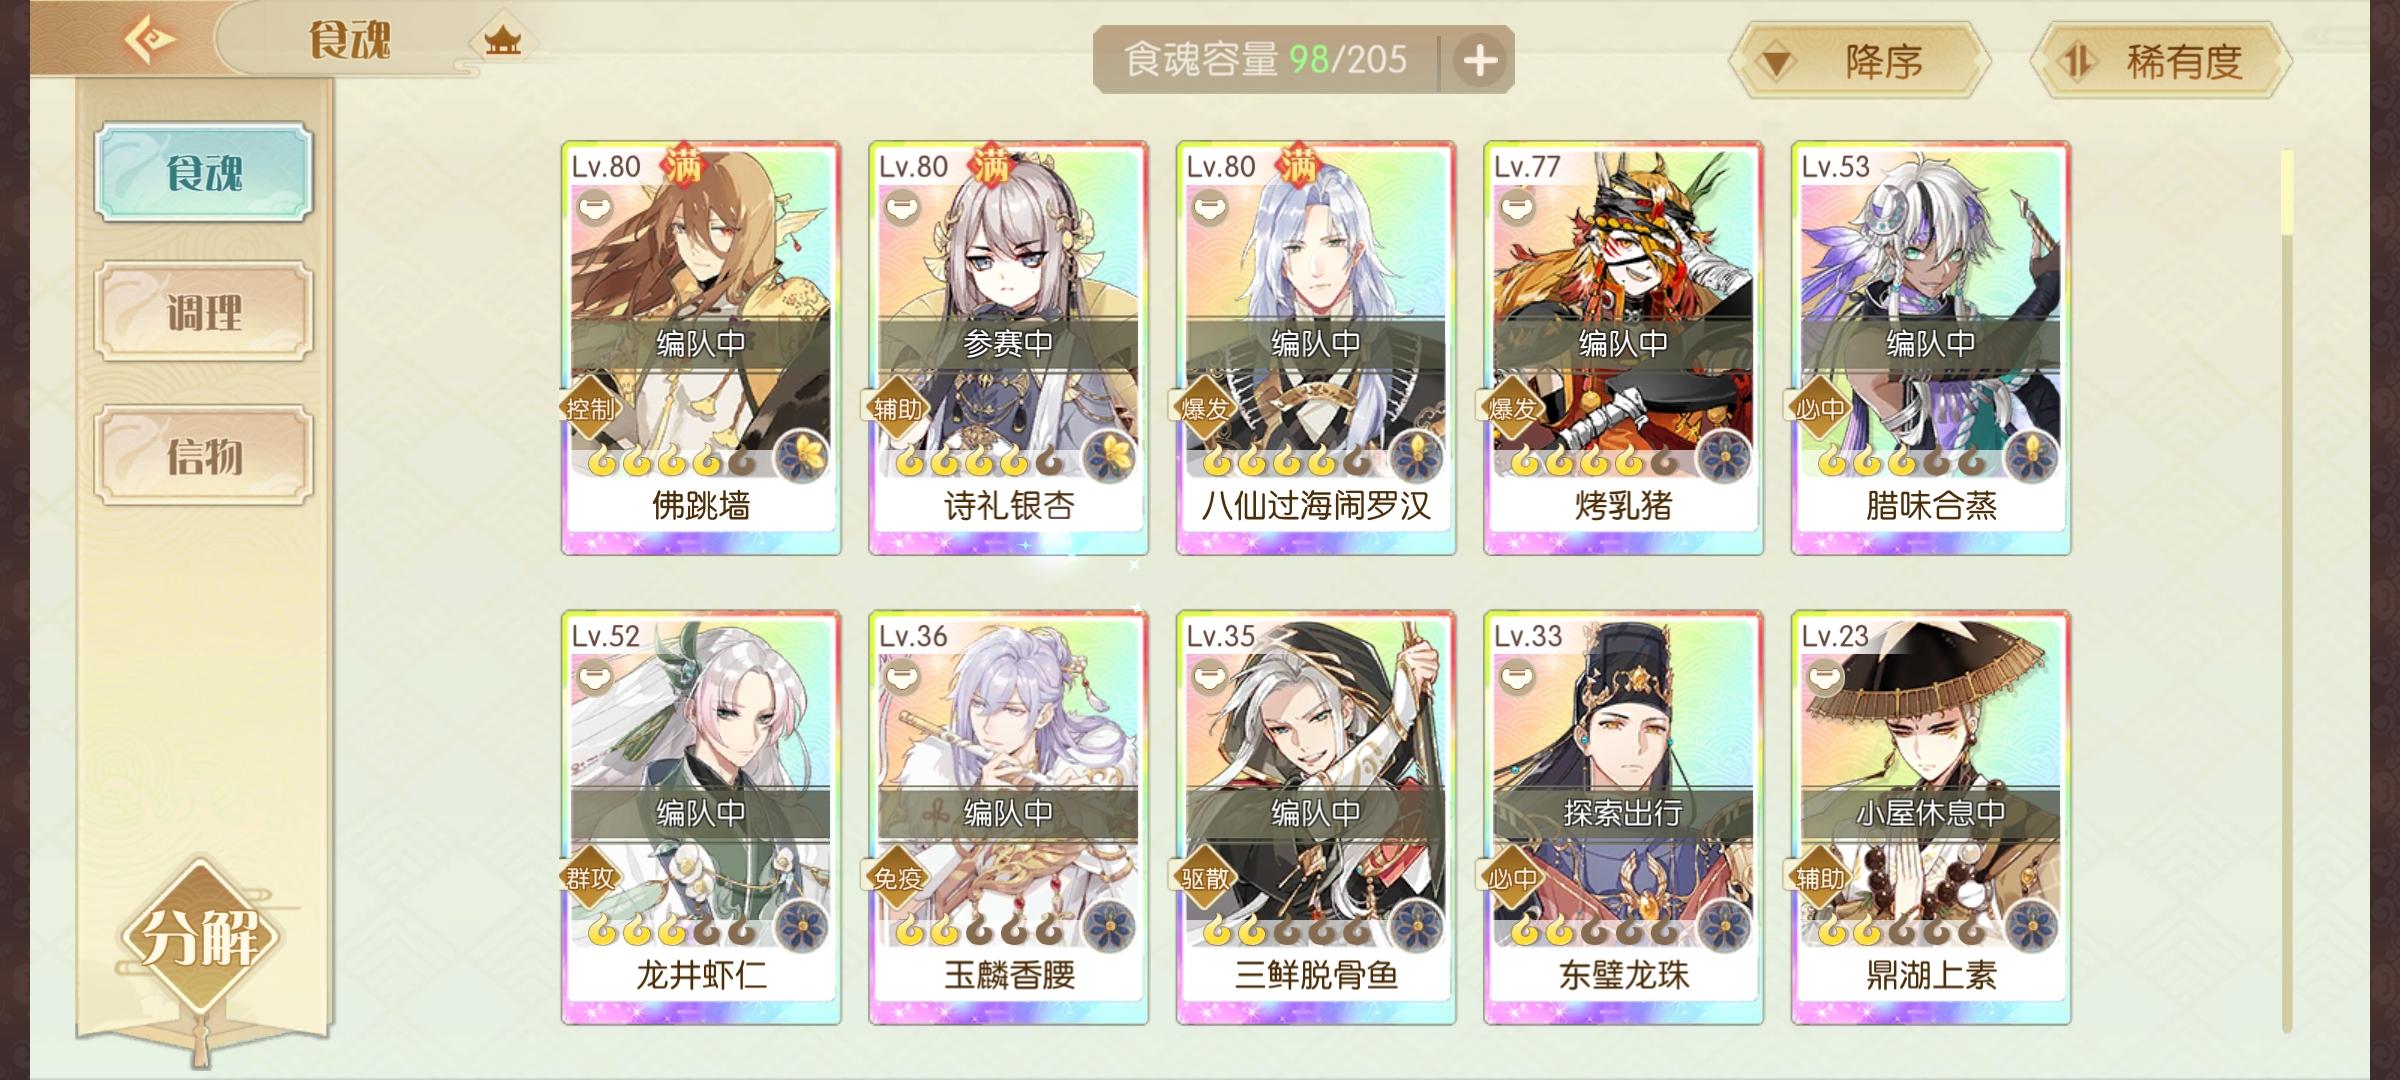
Task: Click the 驱散 badge on 三鲜脱骨鱼
Action: coord(1205,878)
